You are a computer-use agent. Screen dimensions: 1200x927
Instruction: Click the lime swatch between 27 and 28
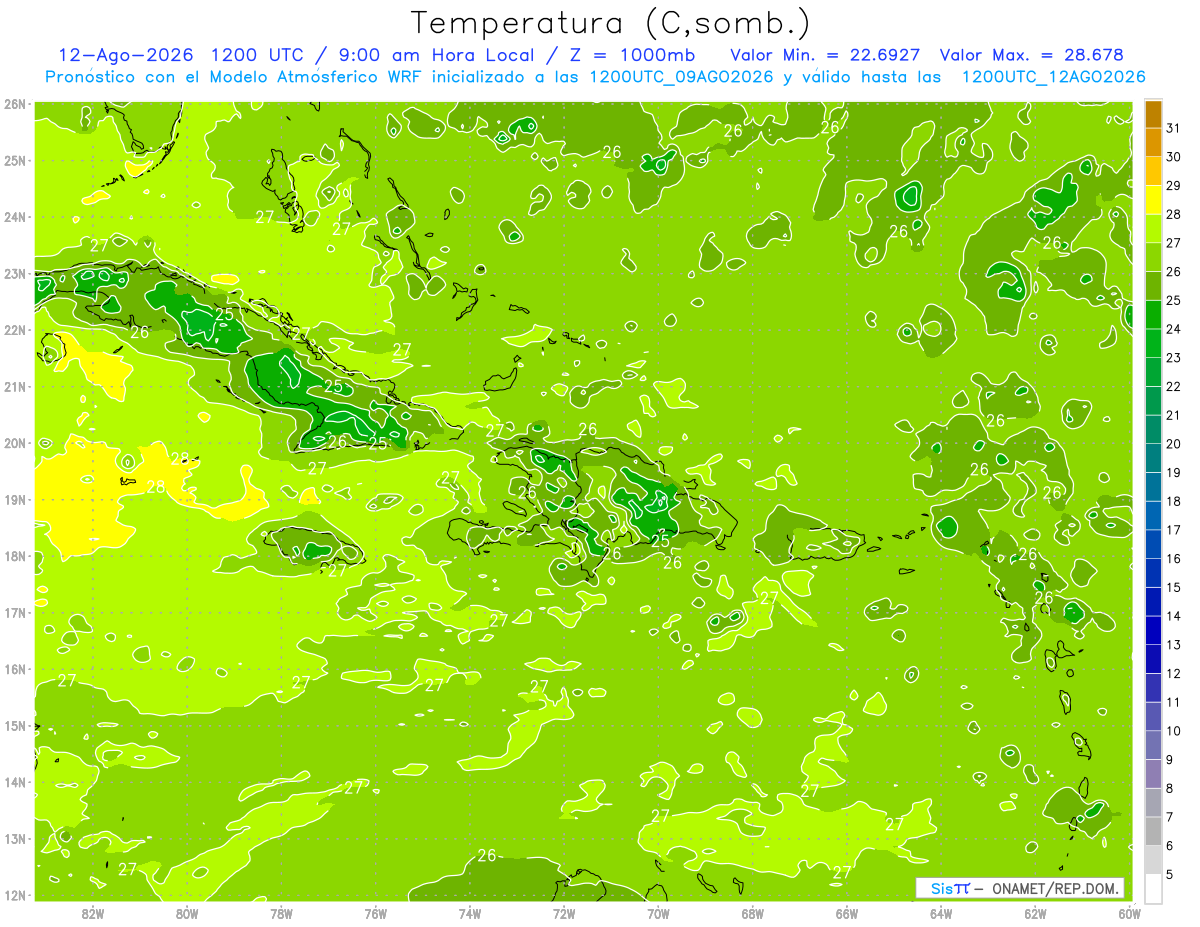[x=1153, y=229]
